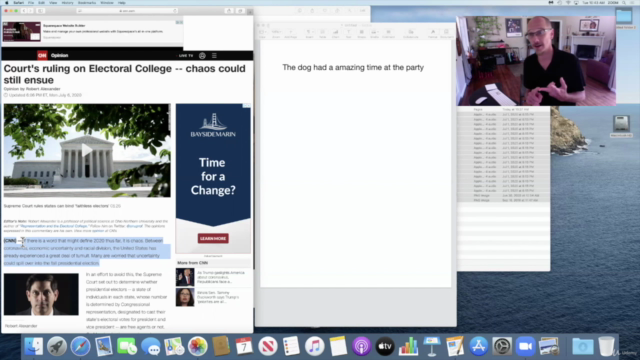This screenshot has height=360, width=640.
Task: Reload page using address bar reload icon
Action: tap(175, 11)
